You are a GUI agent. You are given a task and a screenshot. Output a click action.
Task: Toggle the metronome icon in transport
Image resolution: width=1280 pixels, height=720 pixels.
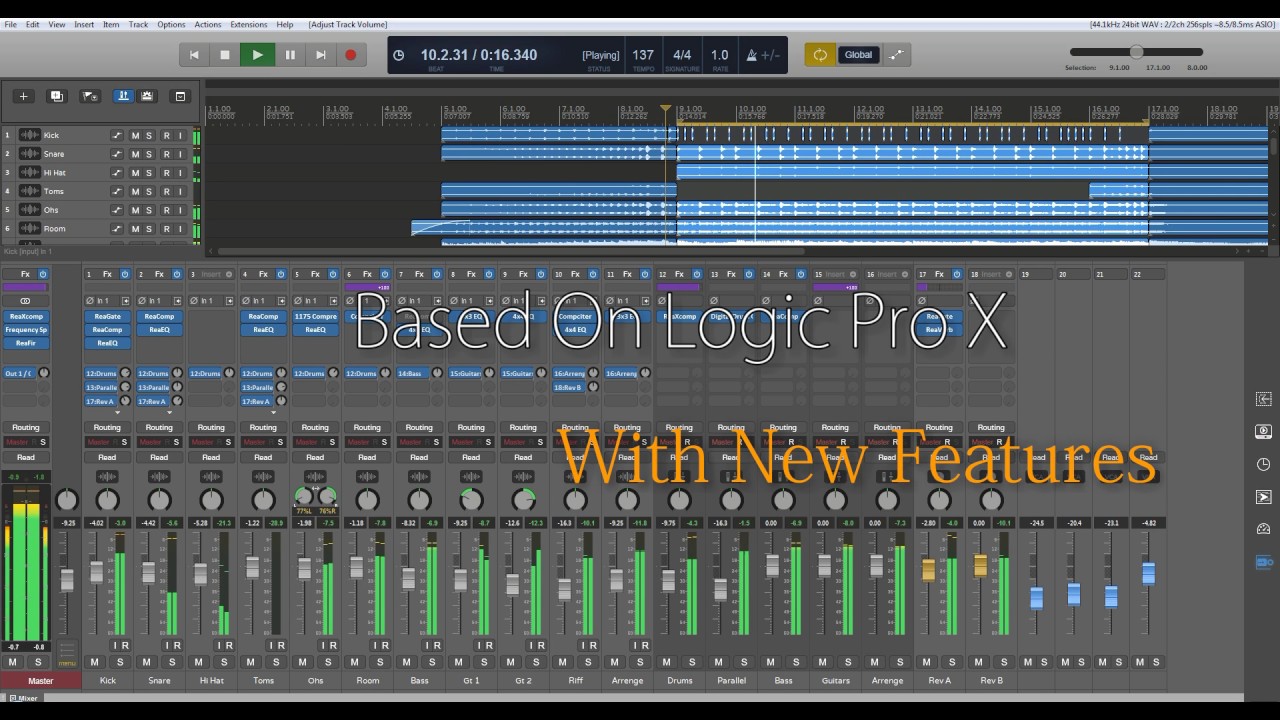click(752, 55)
